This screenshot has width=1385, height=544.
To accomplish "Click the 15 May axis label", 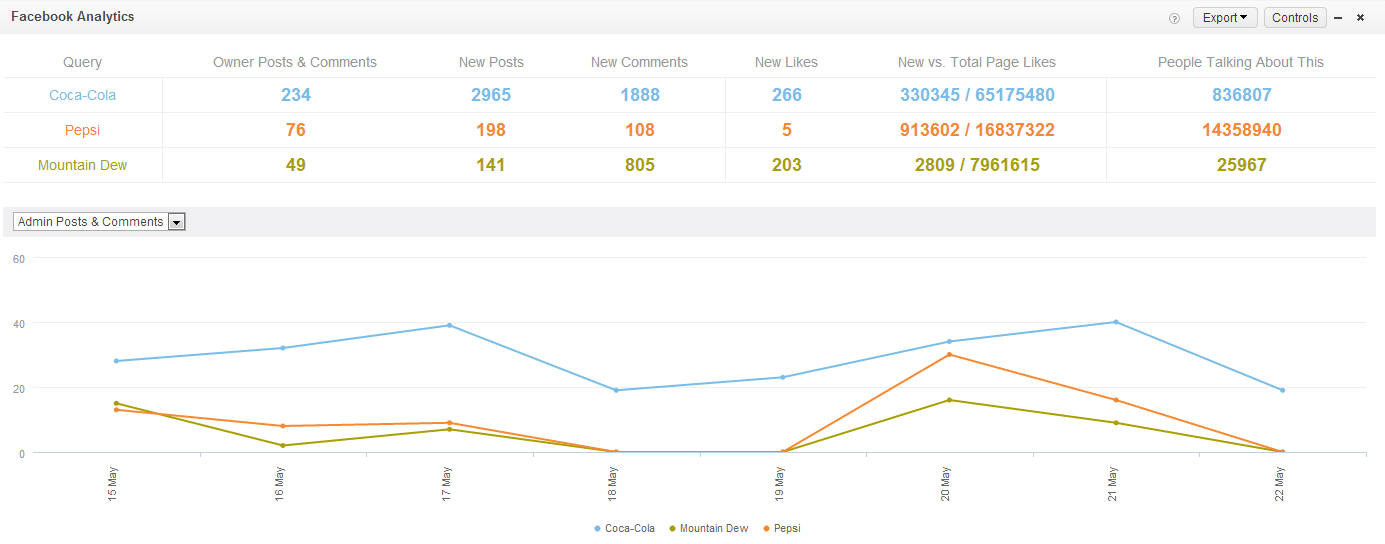I will [x=113, y=485].
